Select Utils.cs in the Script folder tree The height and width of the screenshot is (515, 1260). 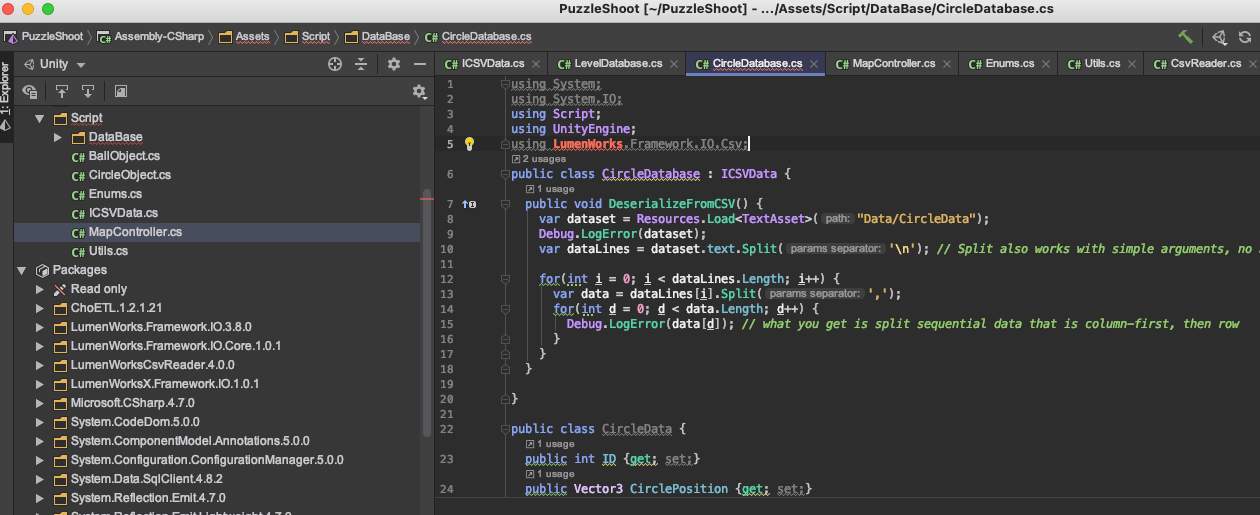click(108, 251)
